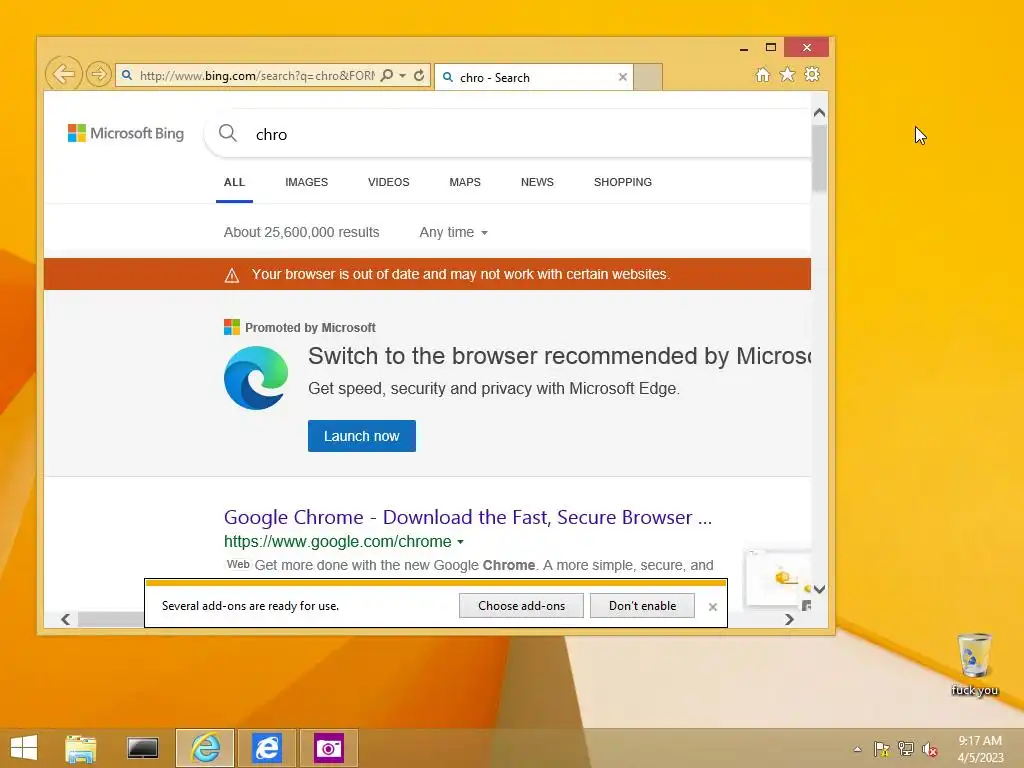The image size is (1024, 768).
Task: Click the vertical scrollbar thumb
Action: click(819, 159)
